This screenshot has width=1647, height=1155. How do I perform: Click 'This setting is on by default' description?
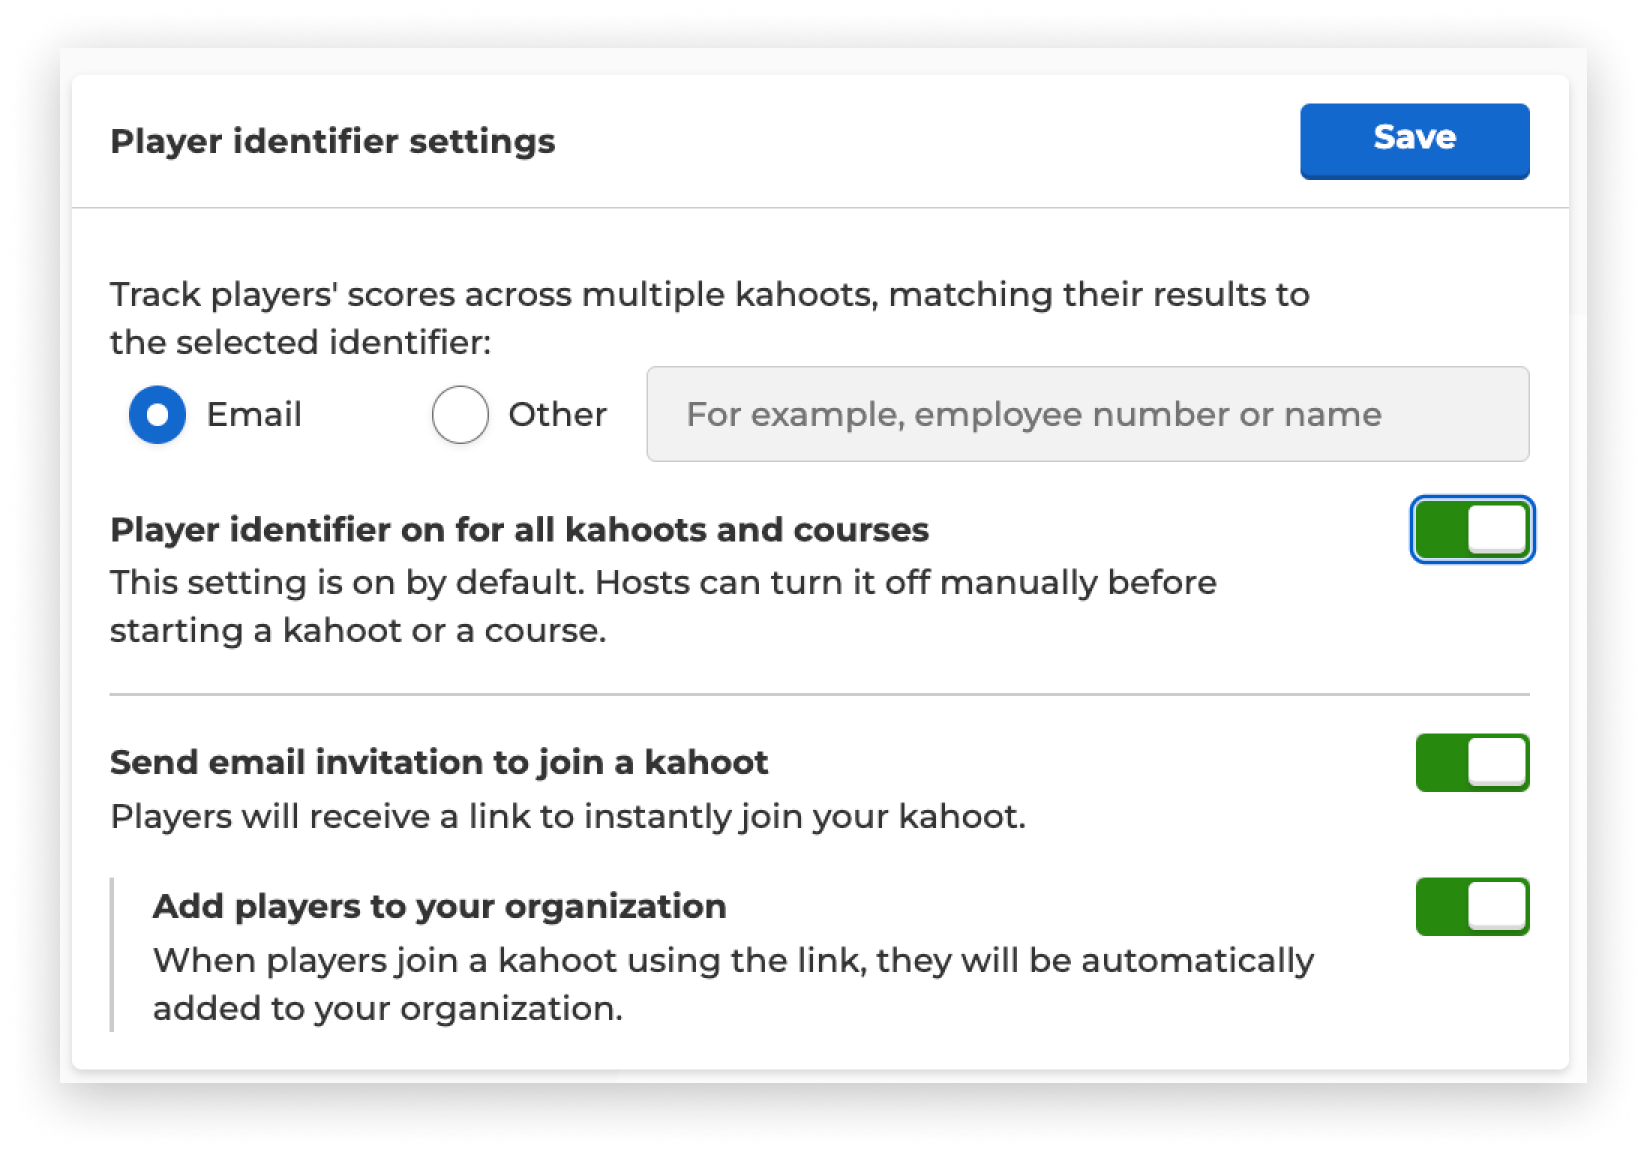(x=663, y=606)
